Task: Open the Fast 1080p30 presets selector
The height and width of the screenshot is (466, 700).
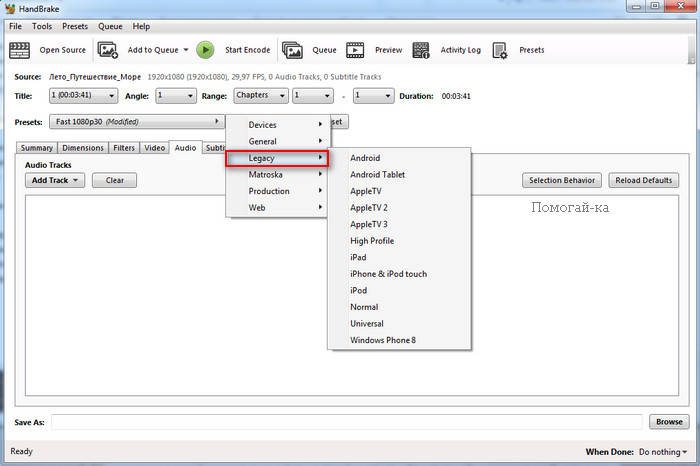Action: coord(137,121)
